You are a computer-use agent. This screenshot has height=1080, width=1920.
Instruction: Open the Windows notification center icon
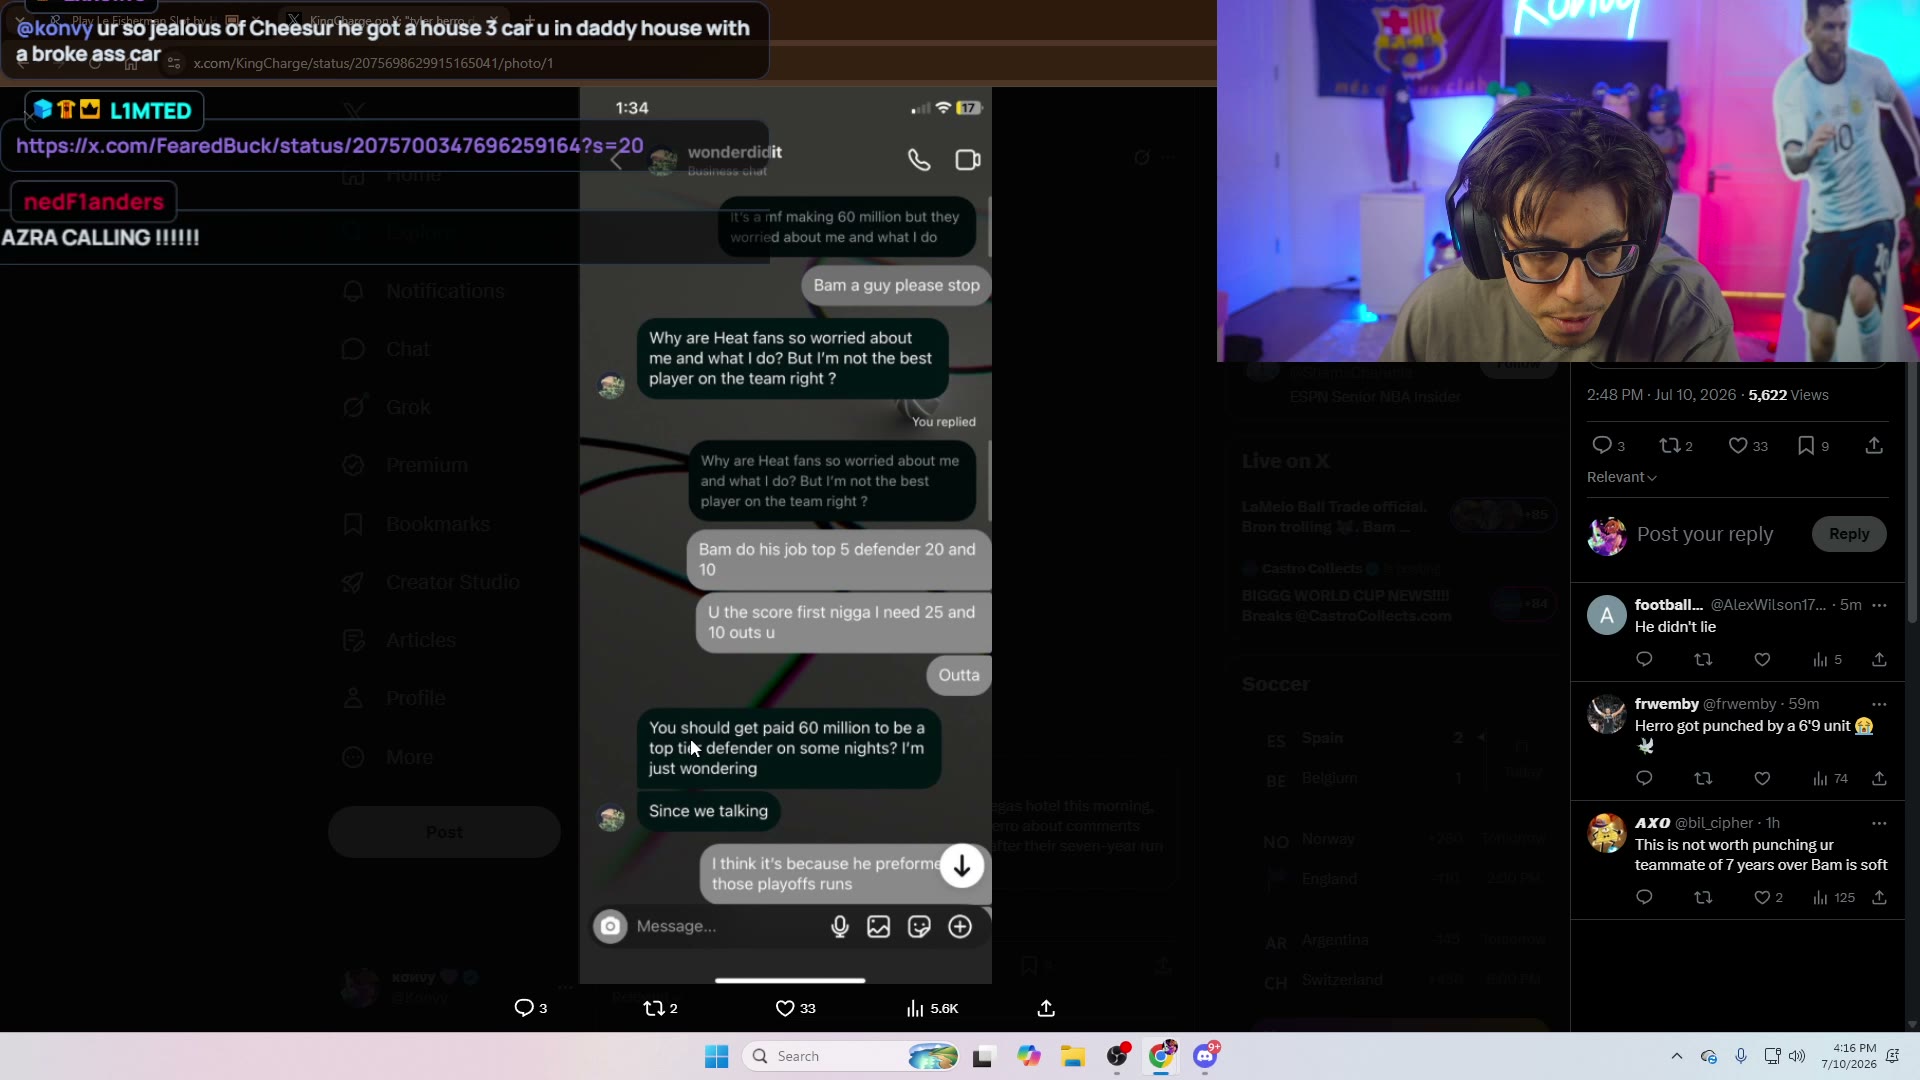1893,1057
